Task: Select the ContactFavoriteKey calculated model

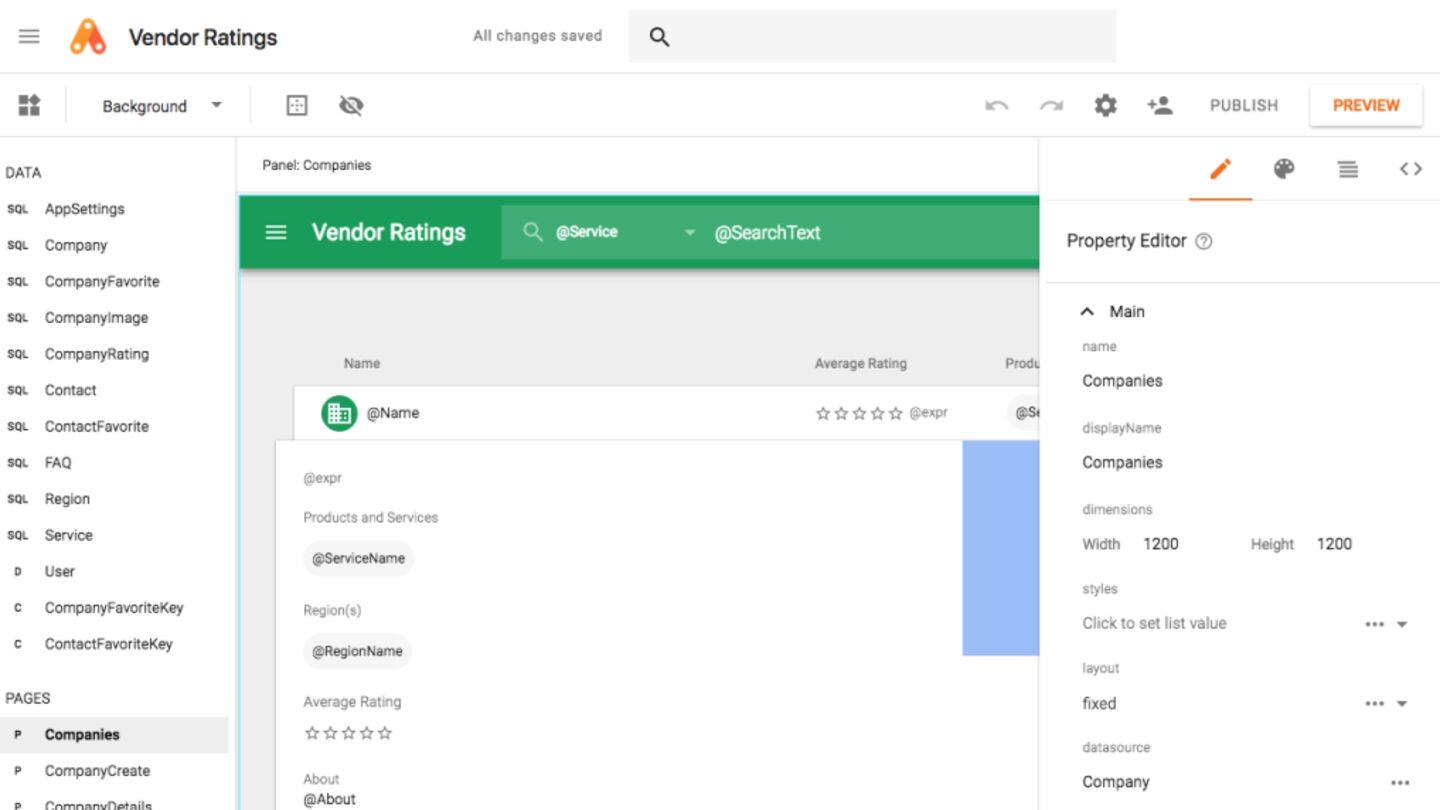Action: [109, 644]
